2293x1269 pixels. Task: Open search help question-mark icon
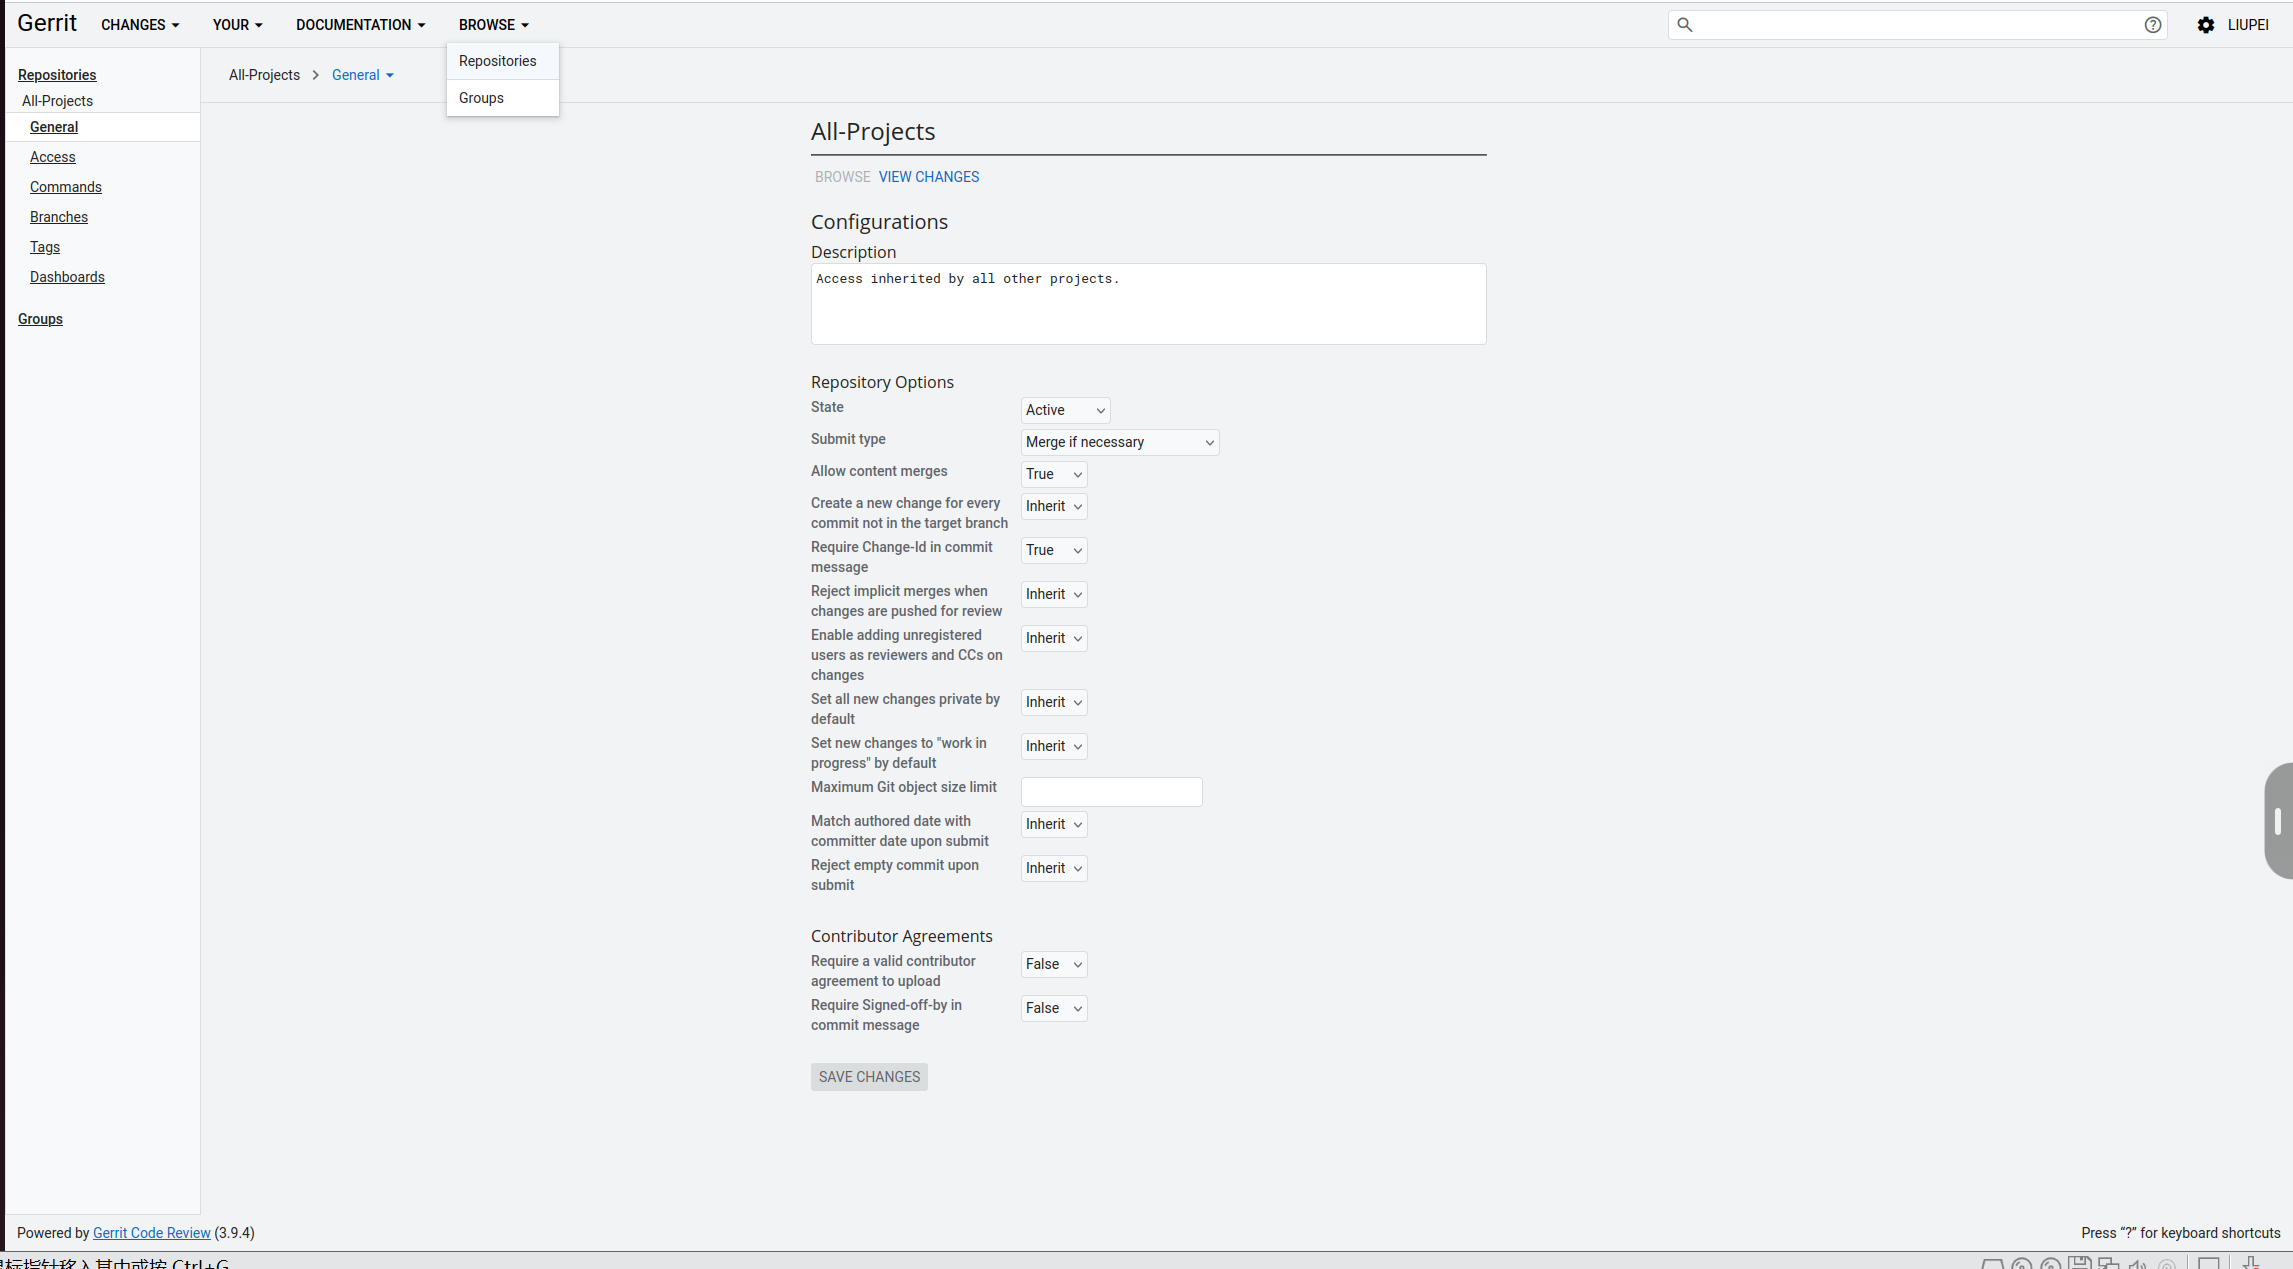(x=2153, y=25)
